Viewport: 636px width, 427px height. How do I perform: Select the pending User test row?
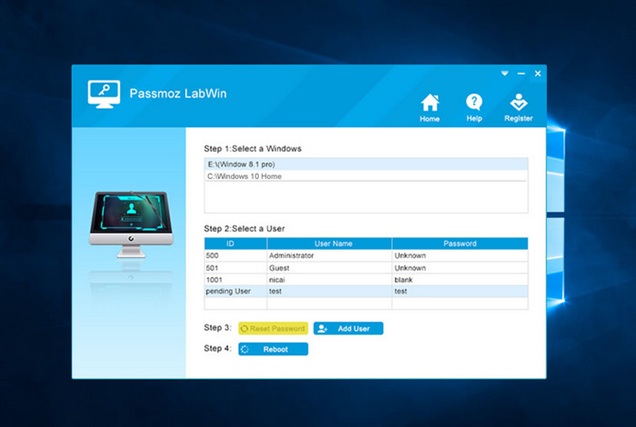pos(365,291)
